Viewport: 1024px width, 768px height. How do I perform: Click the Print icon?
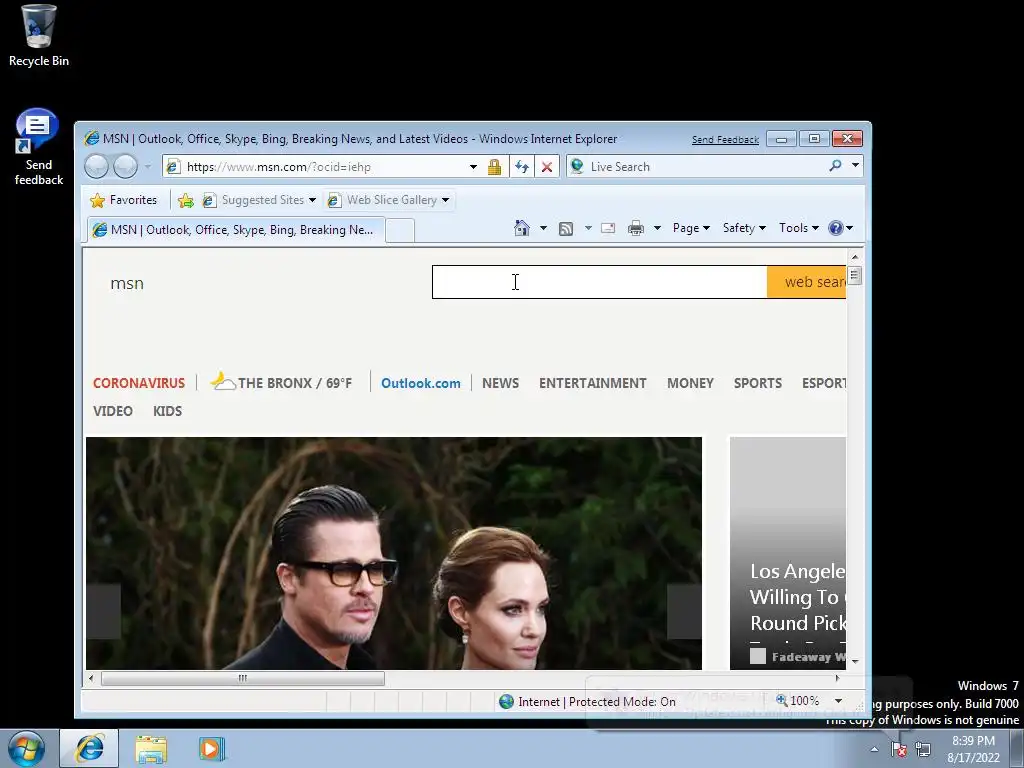(x=635, y=228)
